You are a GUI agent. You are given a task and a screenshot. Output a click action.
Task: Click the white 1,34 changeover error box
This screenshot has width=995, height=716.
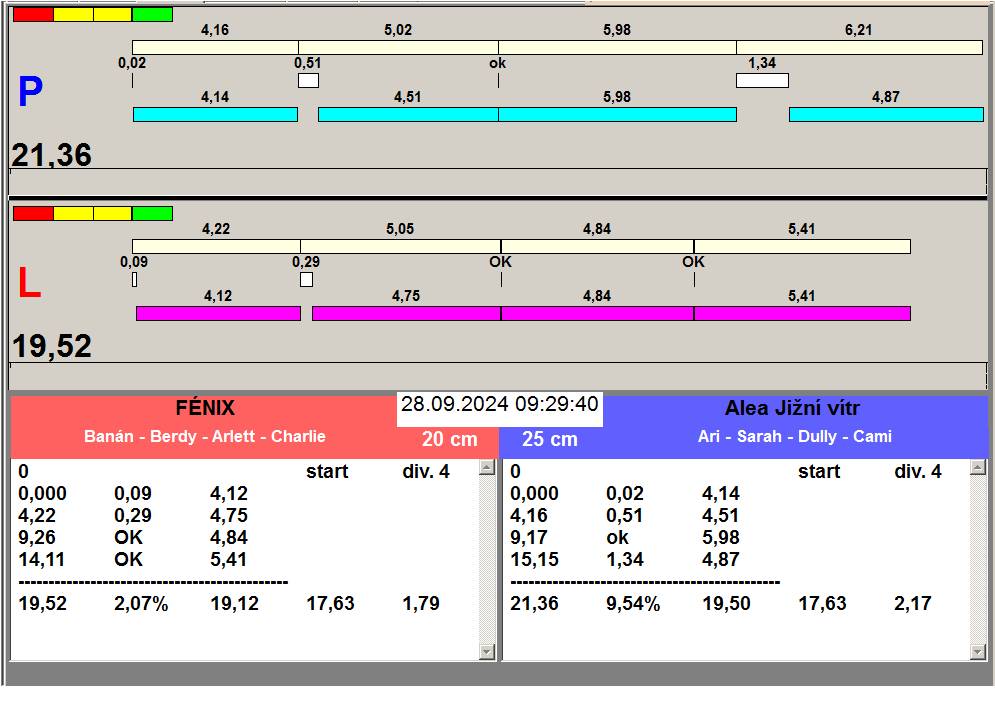[x=762, y=81]
